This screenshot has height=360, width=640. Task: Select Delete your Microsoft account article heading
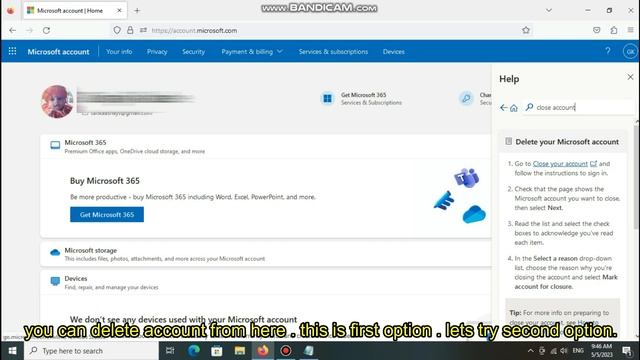click(567, 142)
